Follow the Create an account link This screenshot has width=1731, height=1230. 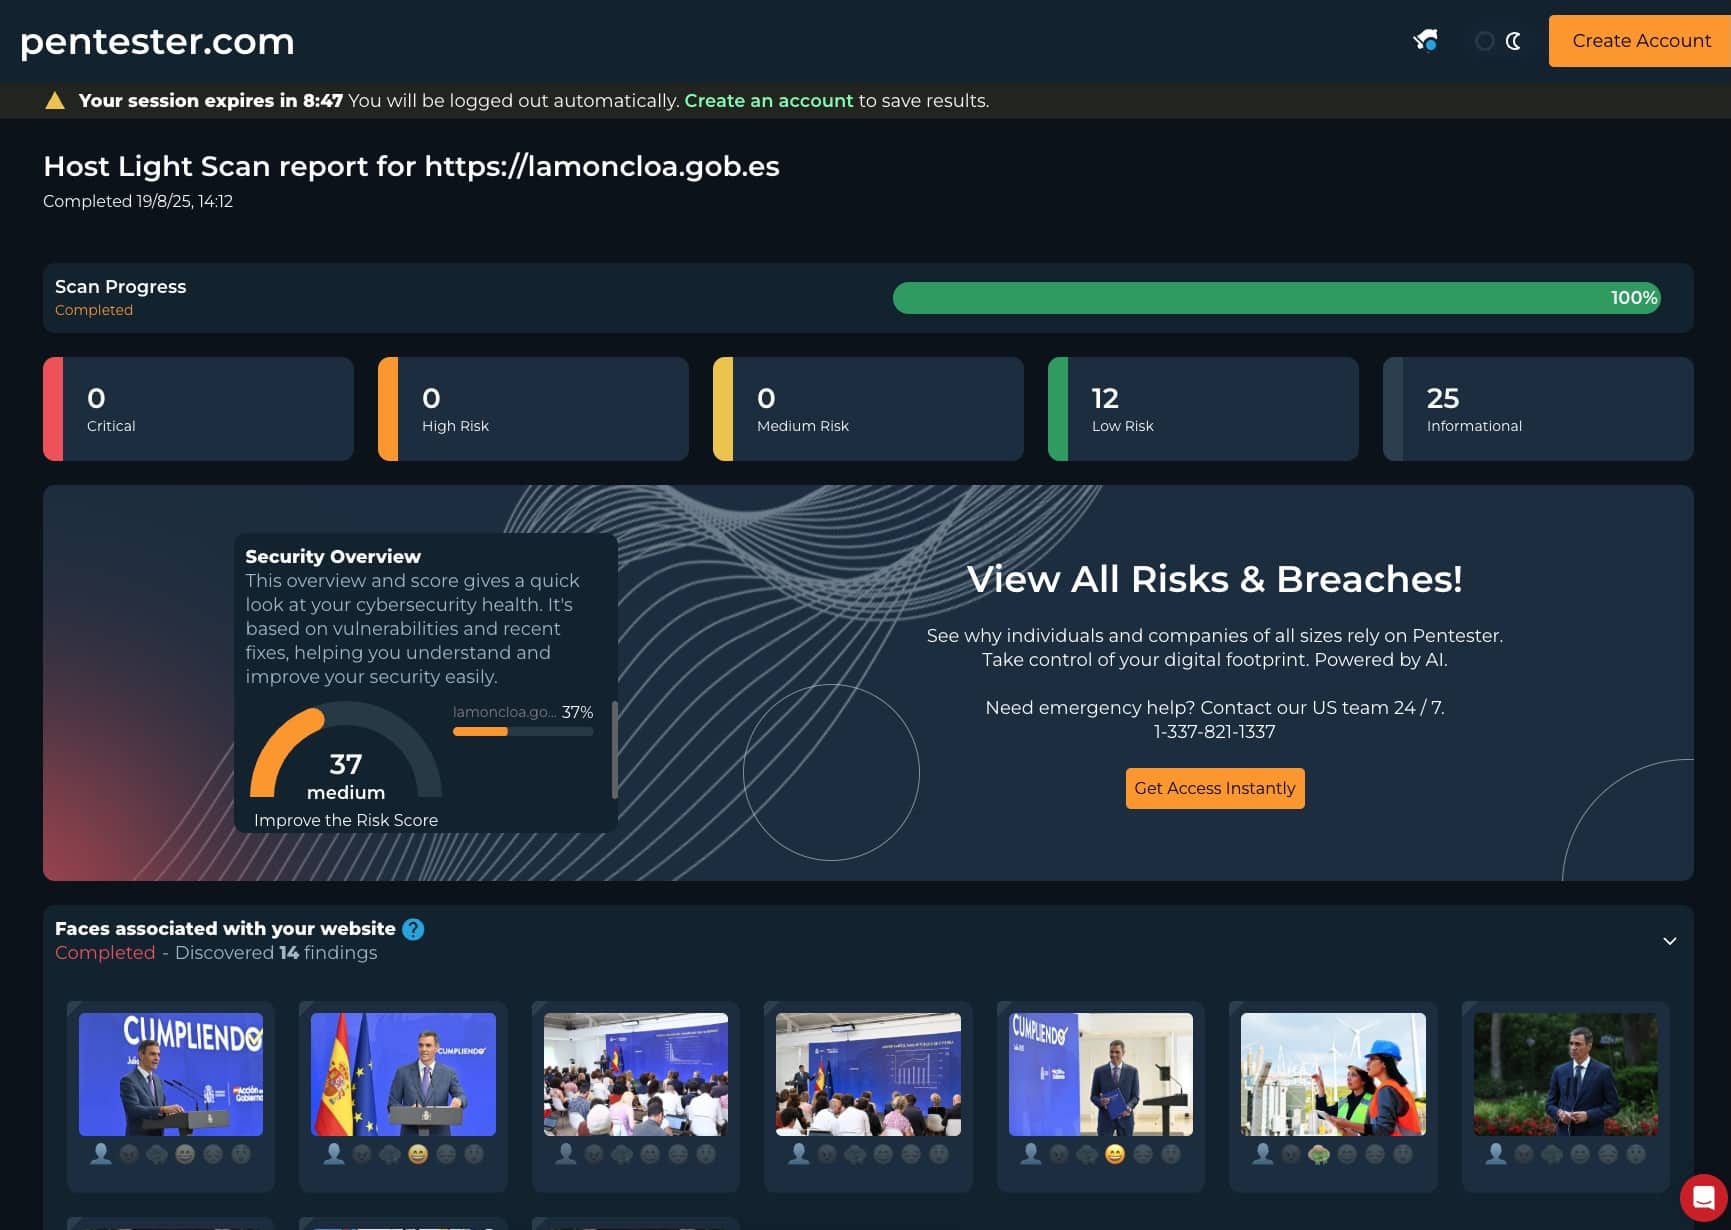pos(768,100)
